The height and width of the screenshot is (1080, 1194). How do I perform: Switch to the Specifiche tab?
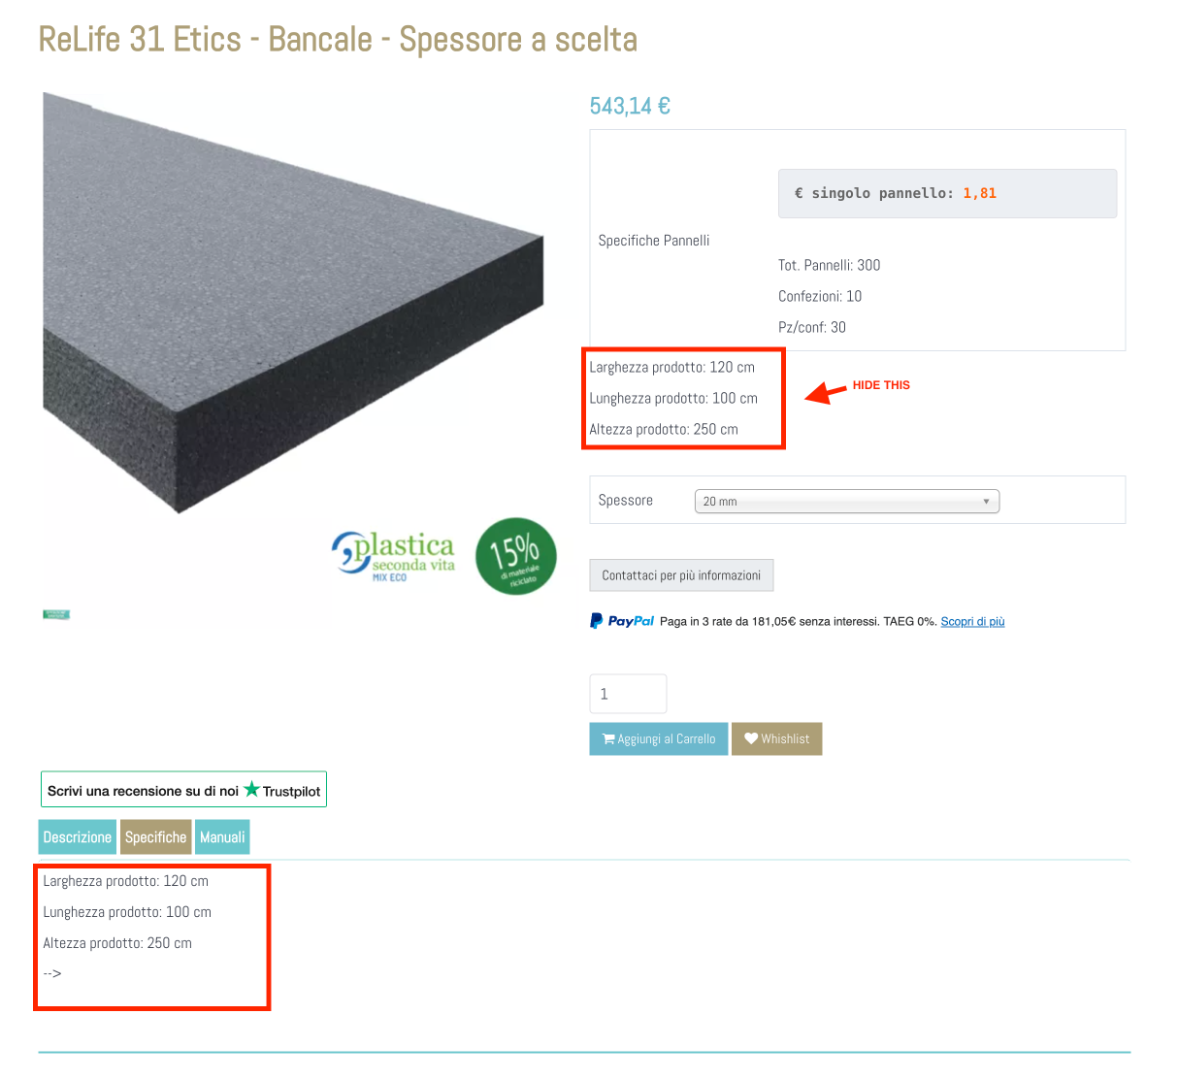point(155,837)
